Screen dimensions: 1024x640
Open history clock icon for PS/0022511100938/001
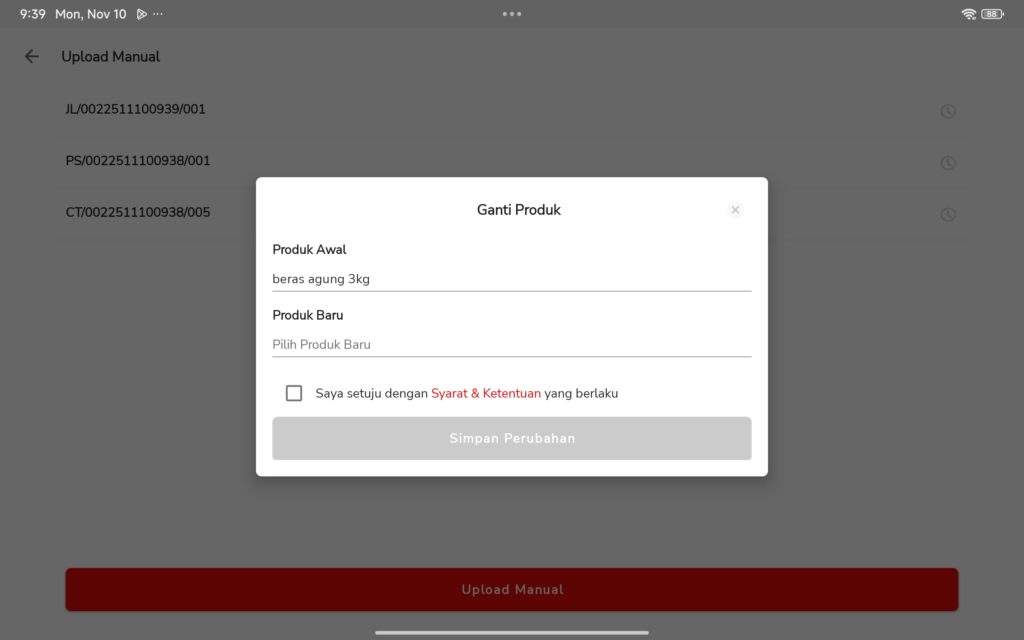(x=948, y=163)
